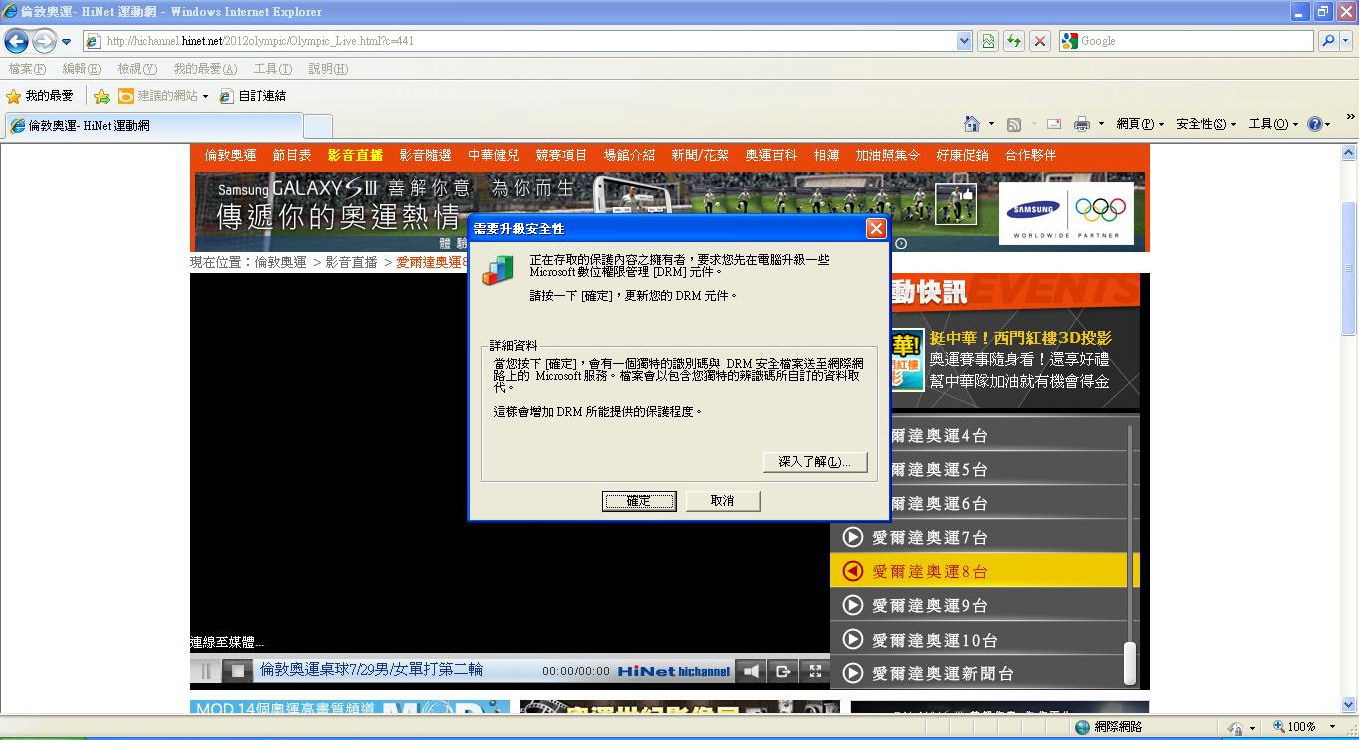The image size is (1359, 740).
Task: Click the RSS feeds icon
Action: tap(1014, 124)
